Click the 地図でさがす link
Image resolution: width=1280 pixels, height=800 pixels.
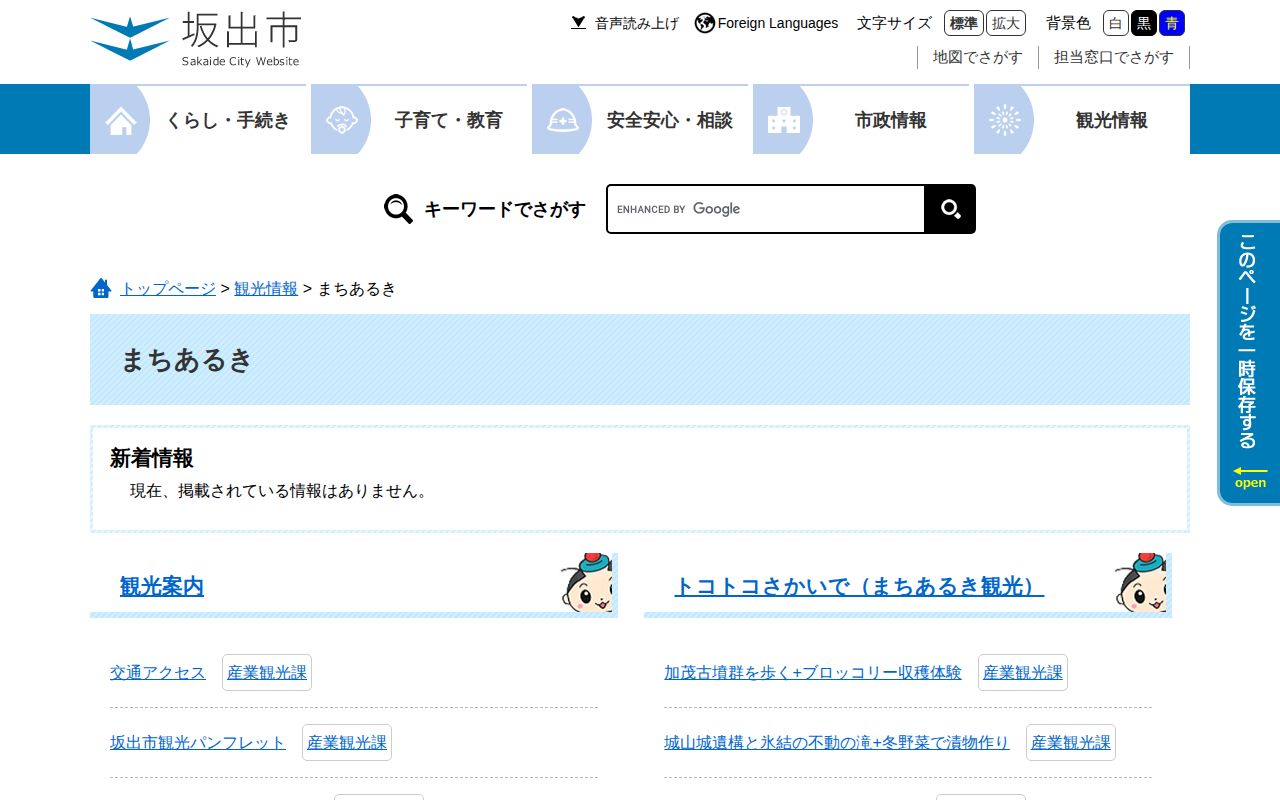tap(978, 57)
